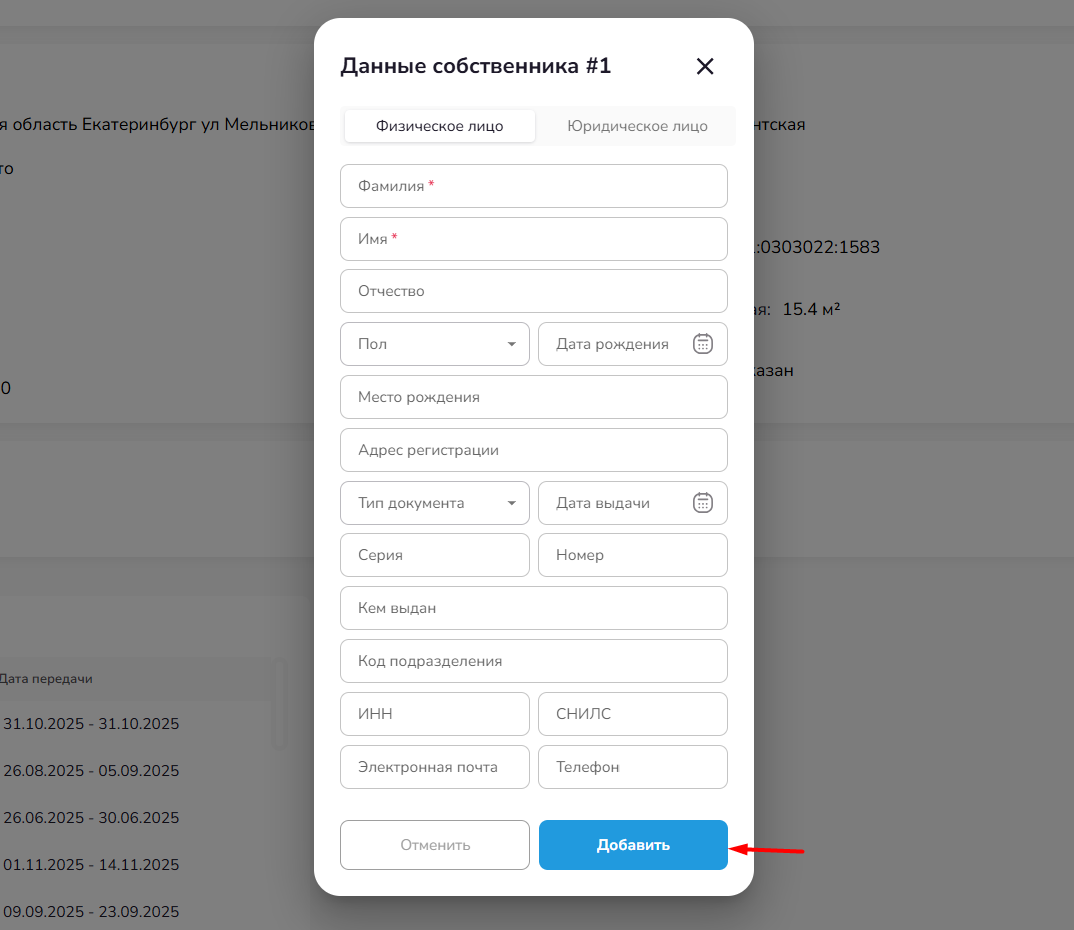Screen dimensions: 1074x930
Task: Click the Кем выдан field
Action: [534, 608]
